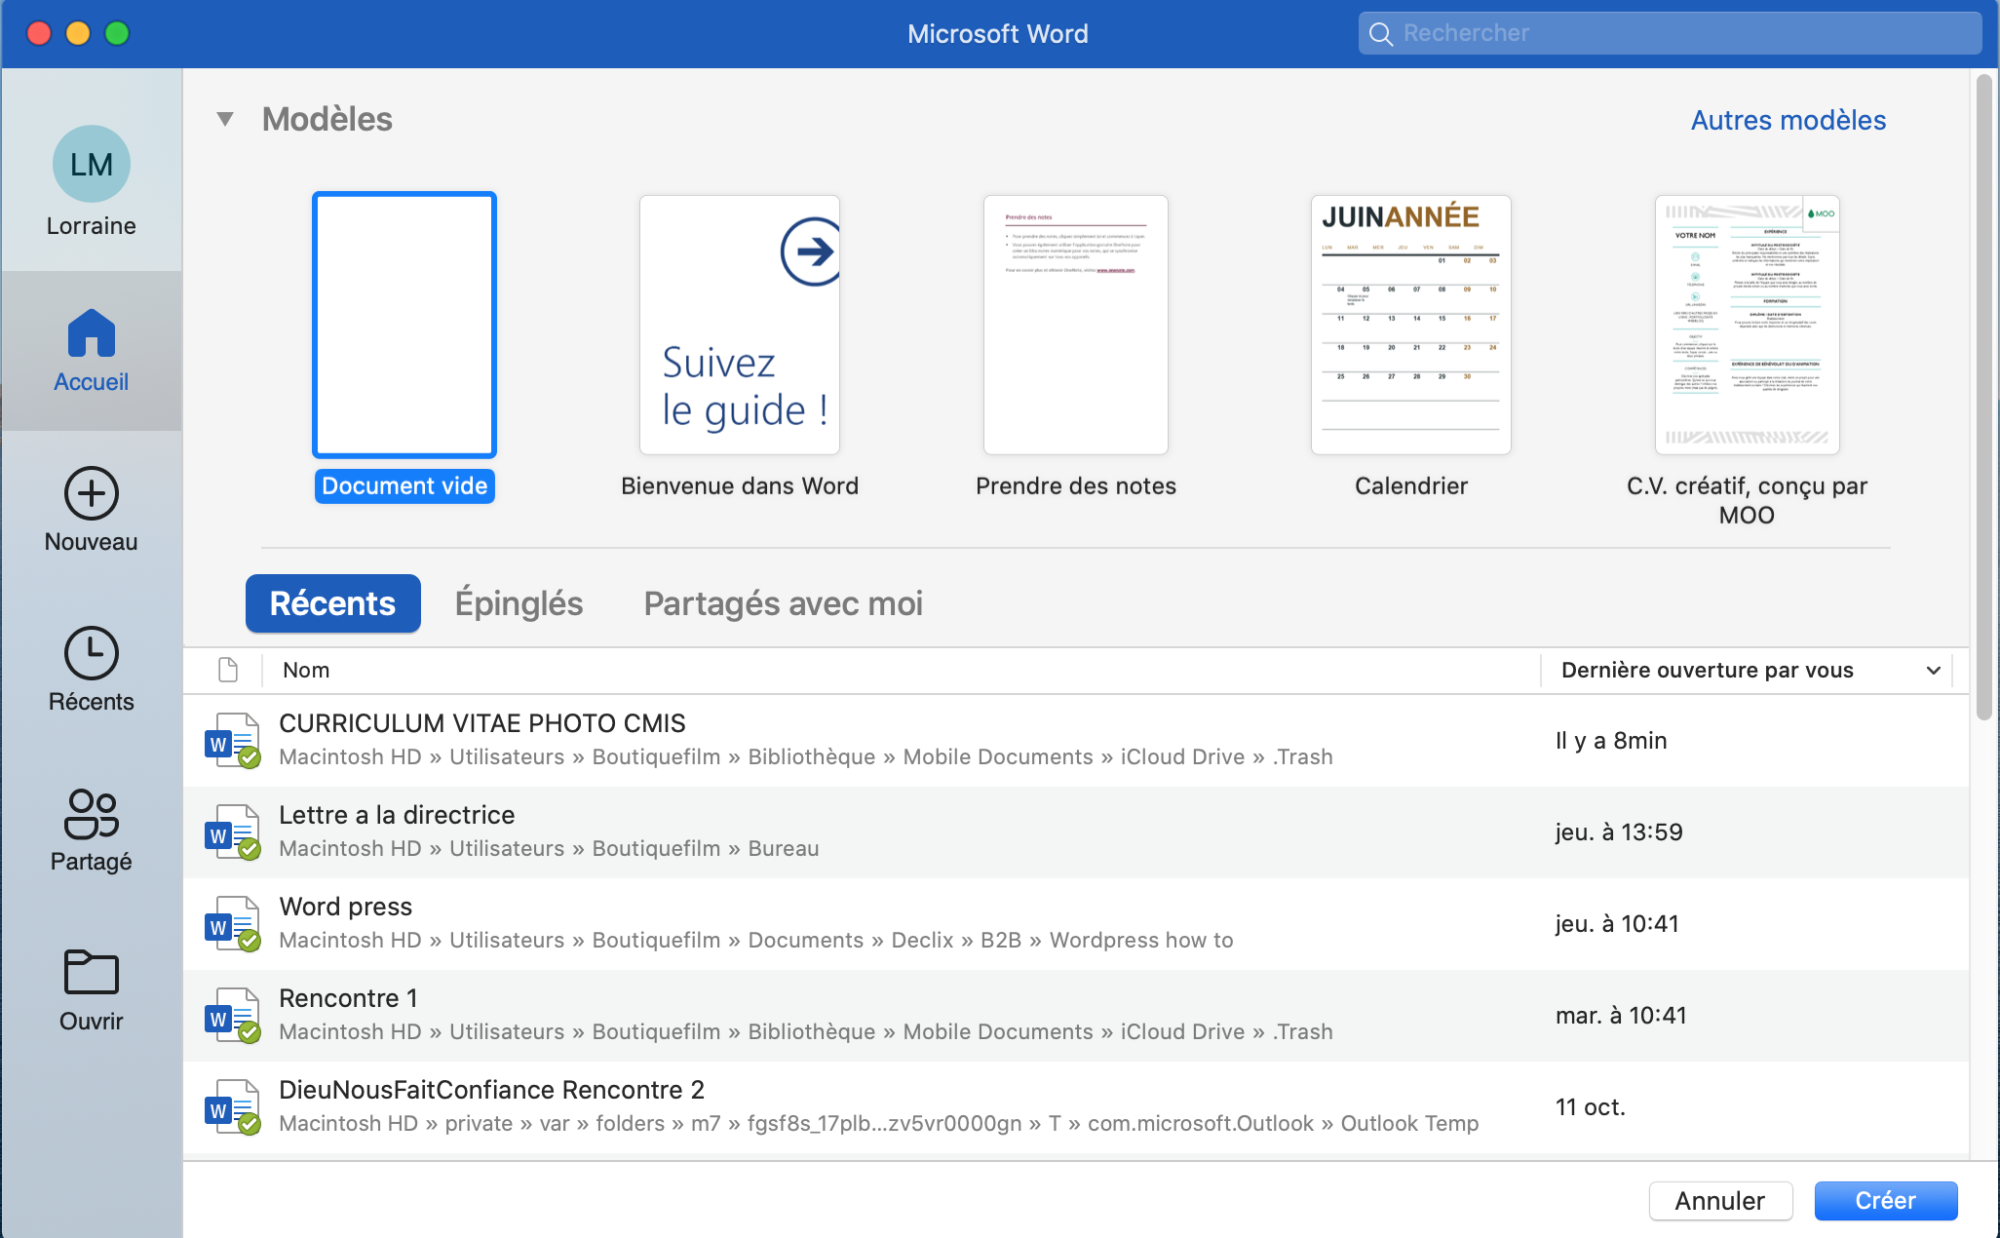Click the 'mar. à 10:41' timestamp
This screenshot has width=2000, height=1238.
pos(1621,1016)
